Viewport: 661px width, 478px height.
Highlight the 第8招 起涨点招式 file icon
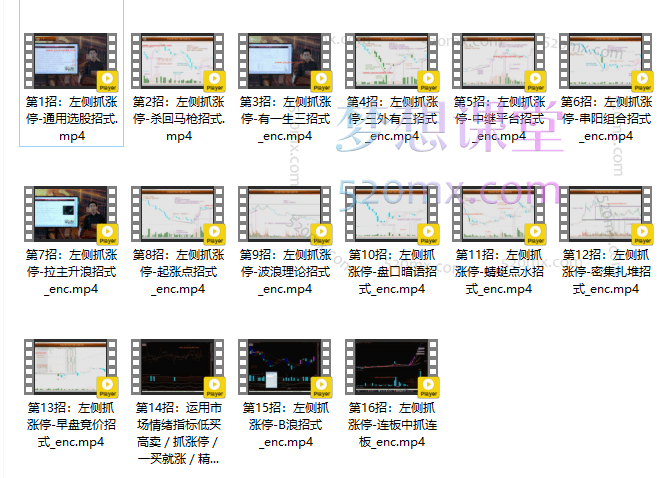point(178,214)
